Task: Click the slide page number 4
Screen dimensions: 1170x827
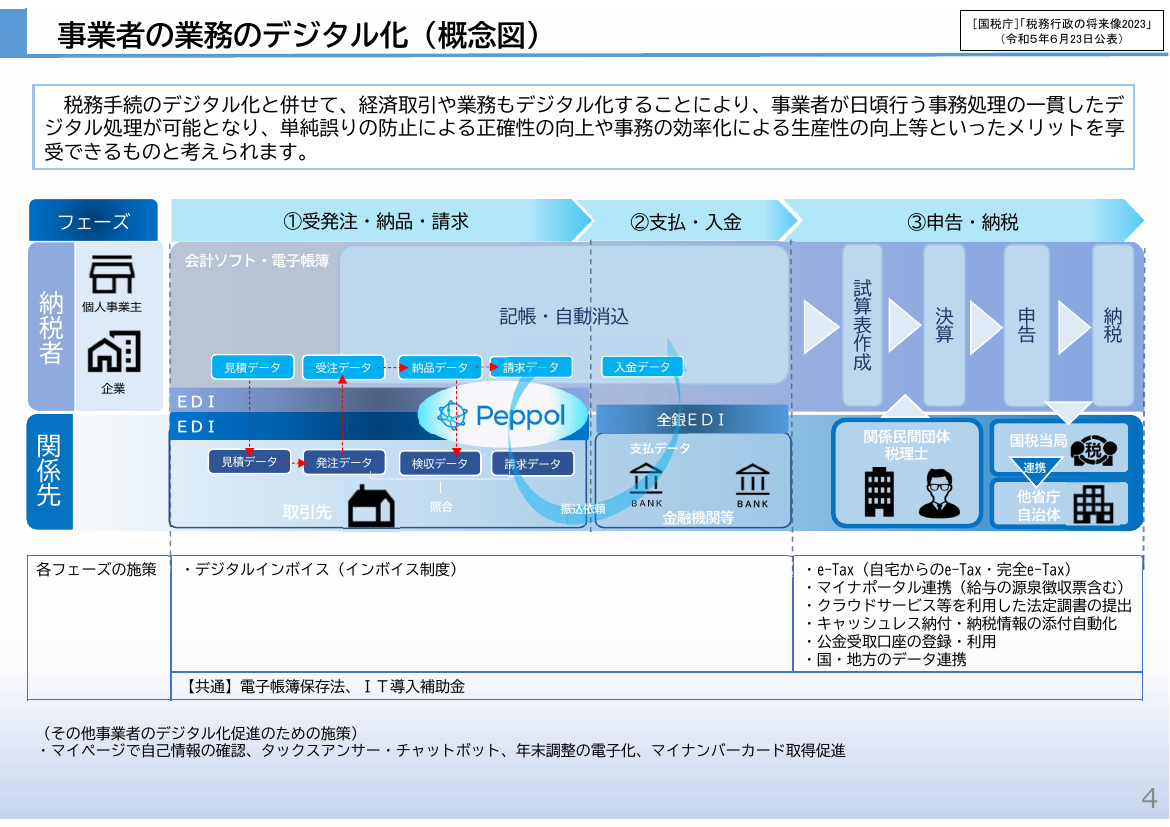Action: [1150, 797]
